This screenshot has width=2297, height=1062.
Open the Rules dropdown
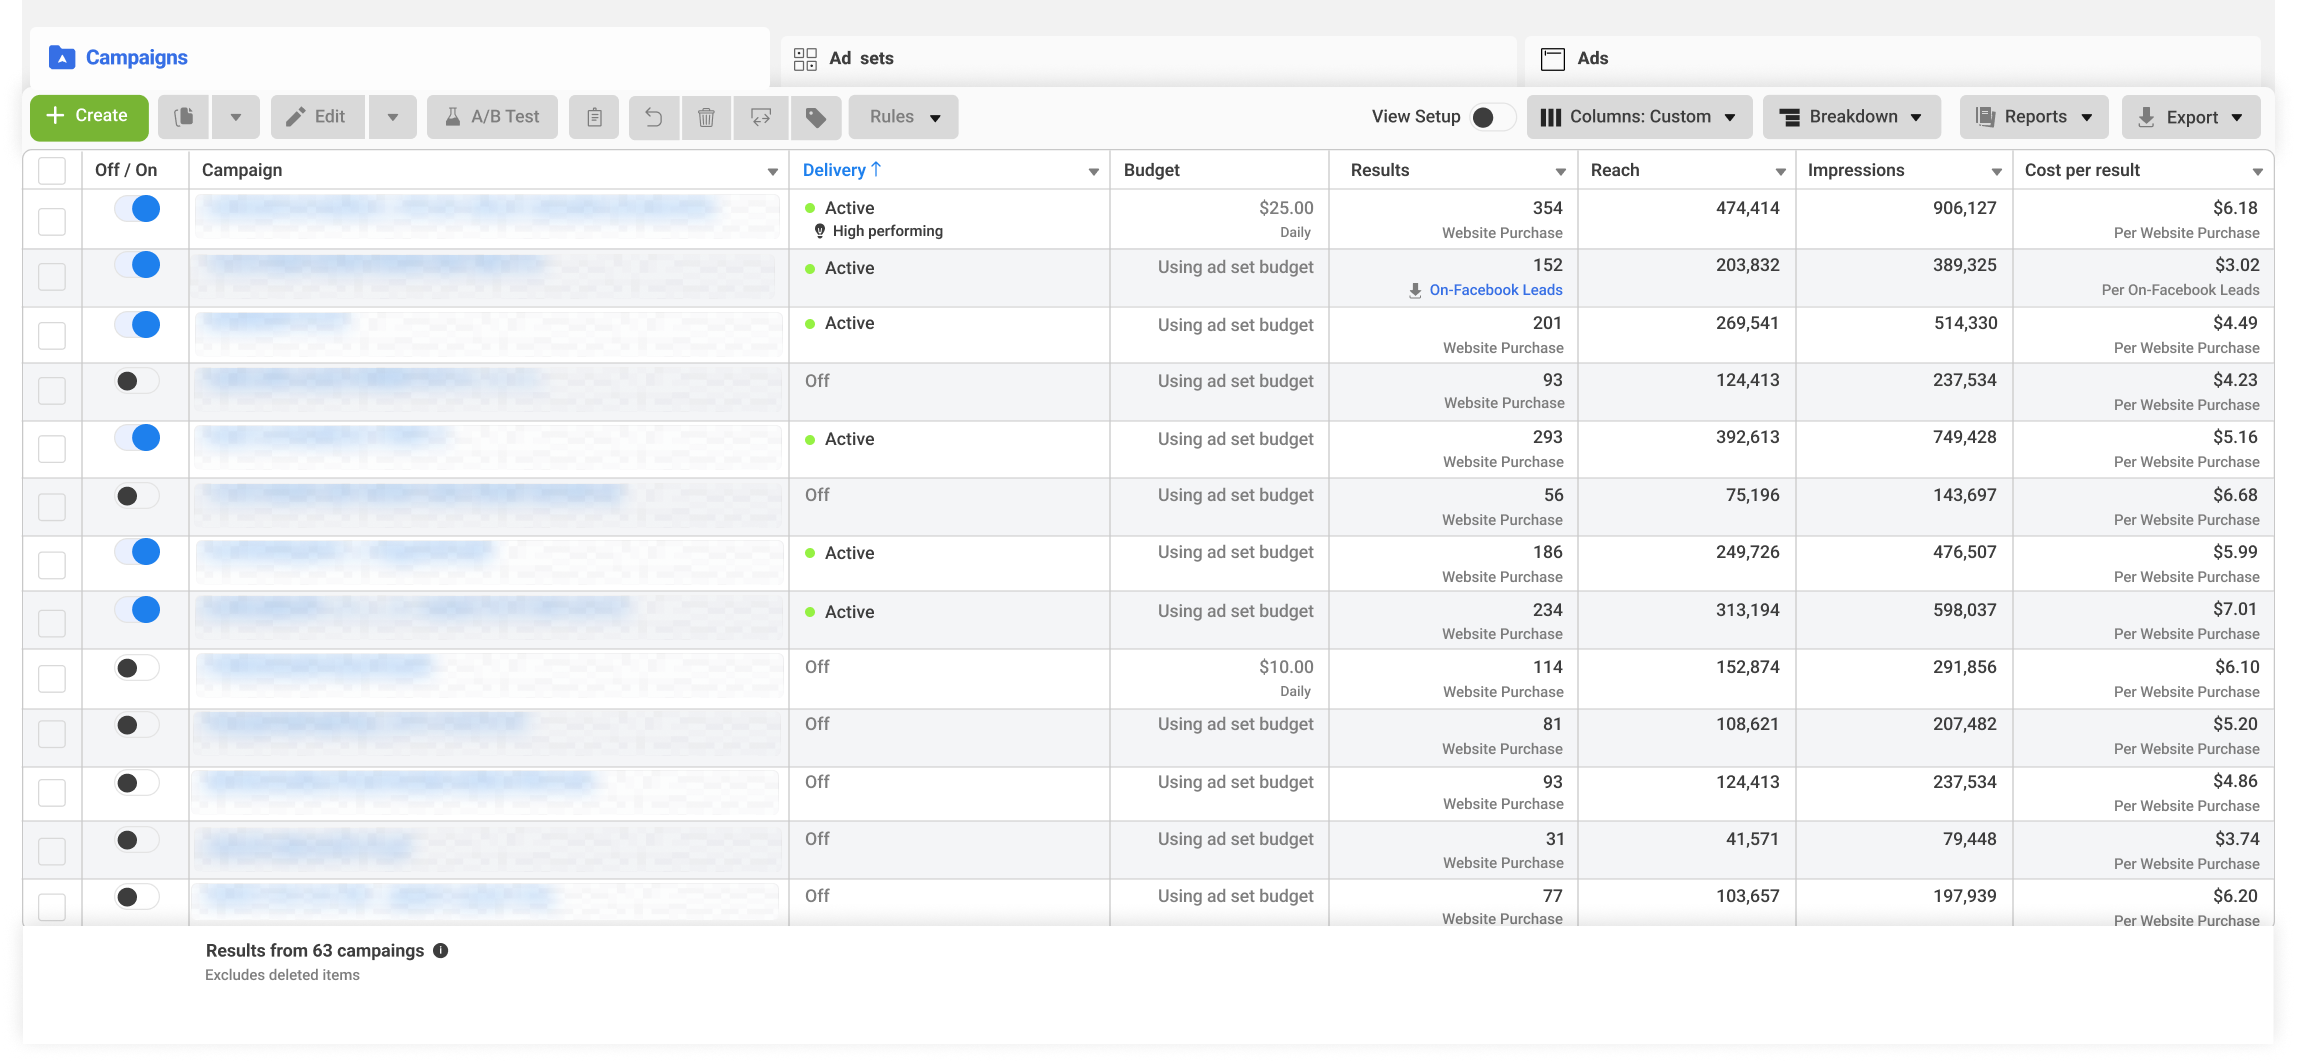(904, 117)
